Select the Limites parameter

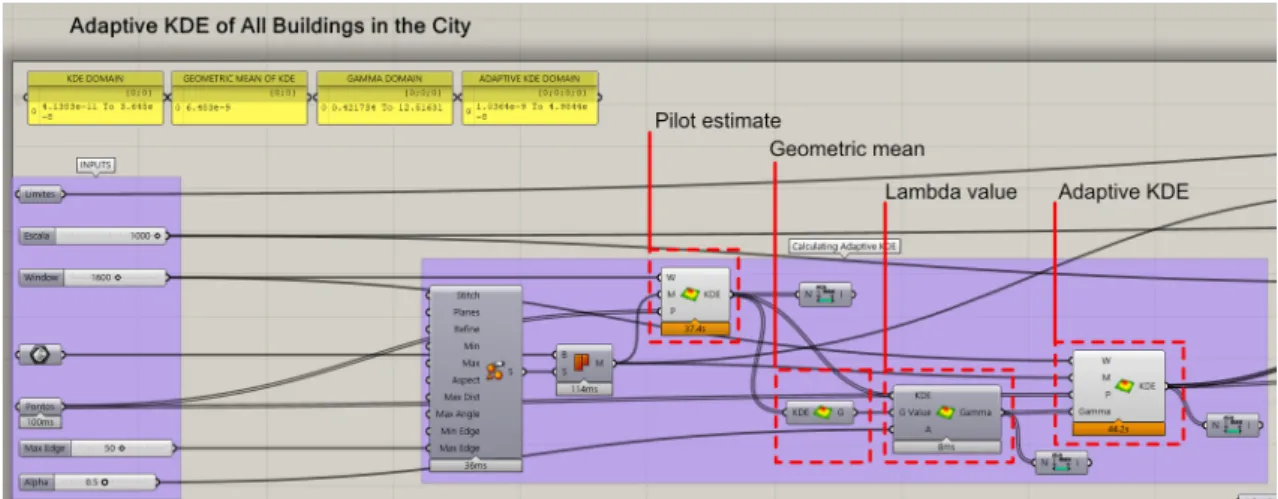point(41,195)
